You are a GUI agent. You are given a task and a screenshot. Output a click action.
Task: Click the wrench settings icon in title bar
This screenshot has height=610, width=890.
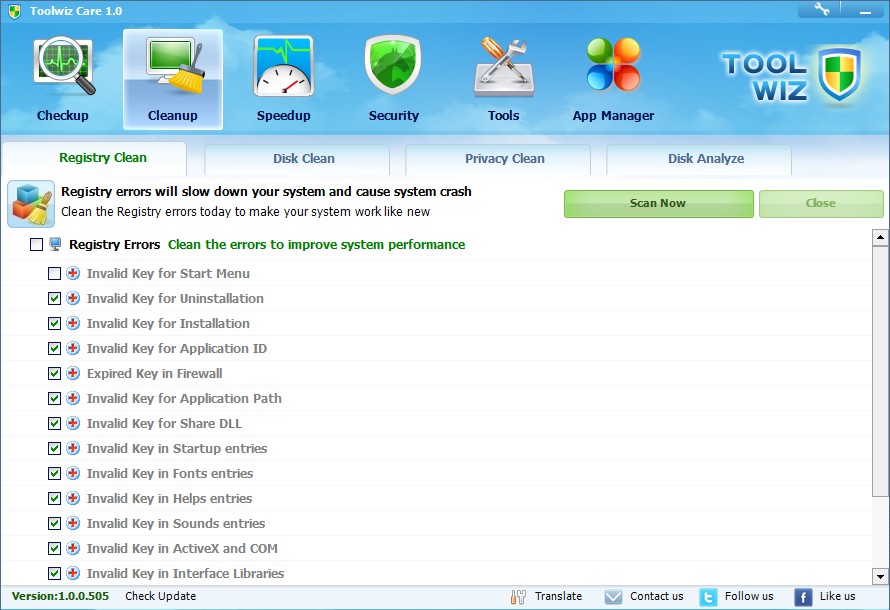point(821,9)
